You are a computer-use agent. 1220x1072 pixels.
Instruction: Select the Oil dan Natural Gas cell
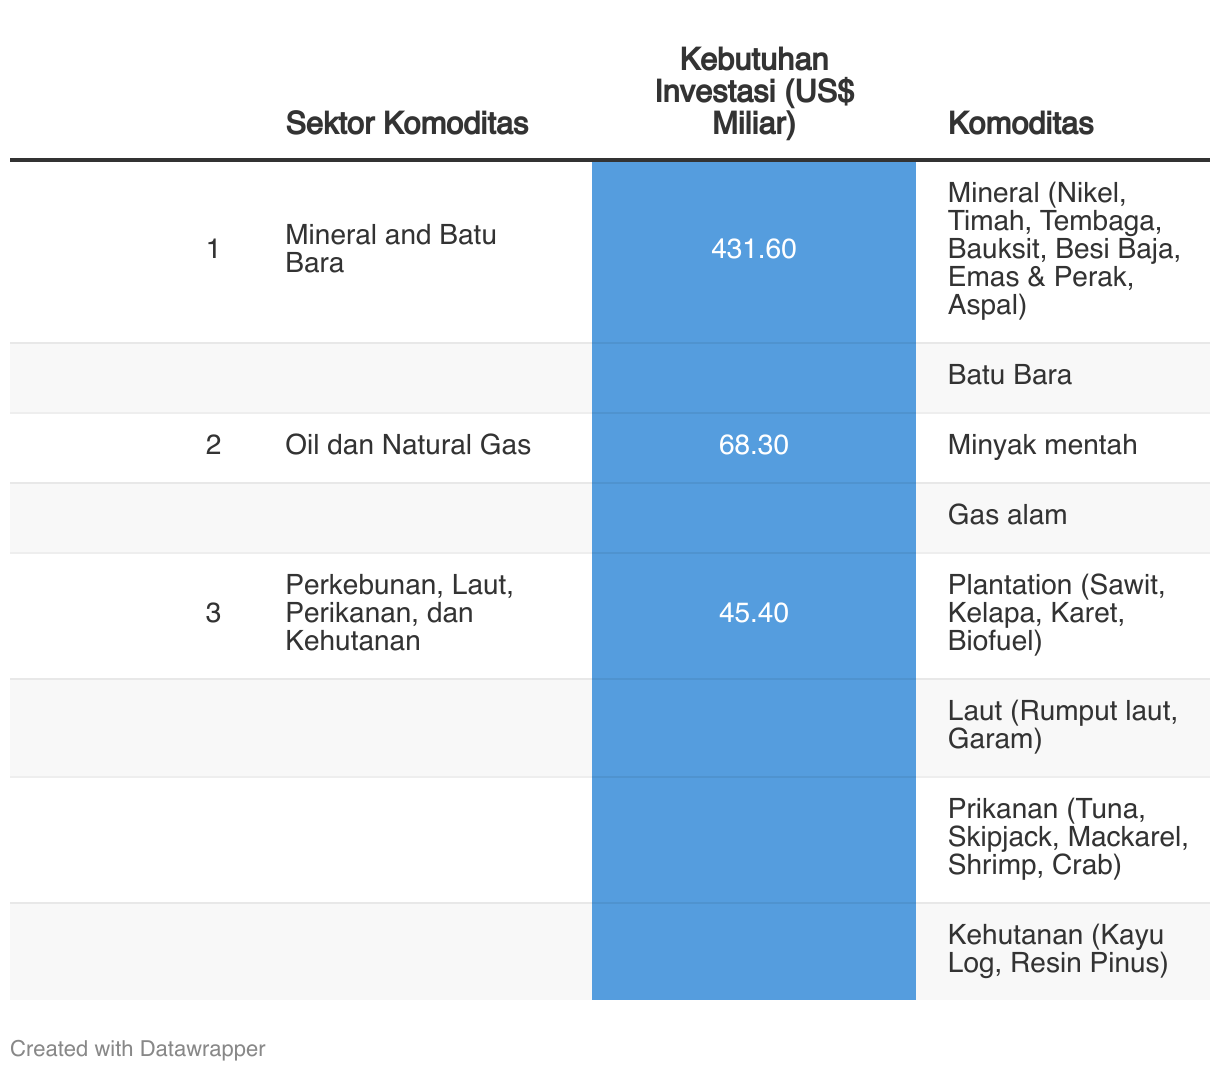click(x=408, y=445)
